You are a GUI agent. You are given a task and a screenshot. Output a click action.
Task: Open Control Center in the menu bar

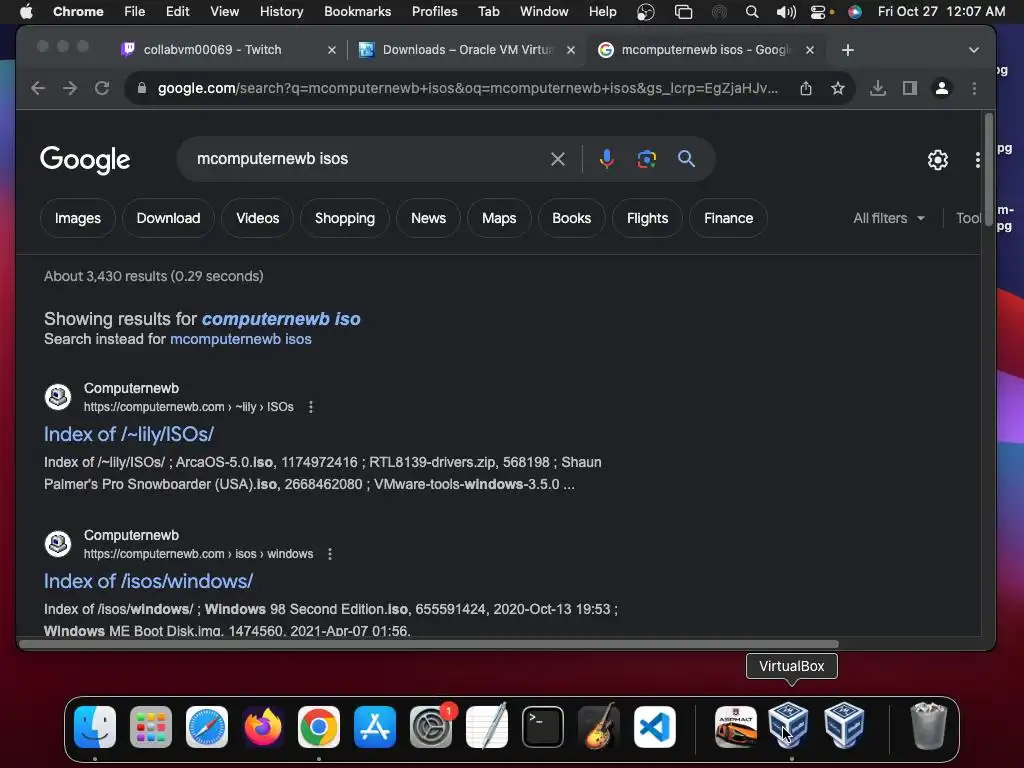click(x=818, y=12)
